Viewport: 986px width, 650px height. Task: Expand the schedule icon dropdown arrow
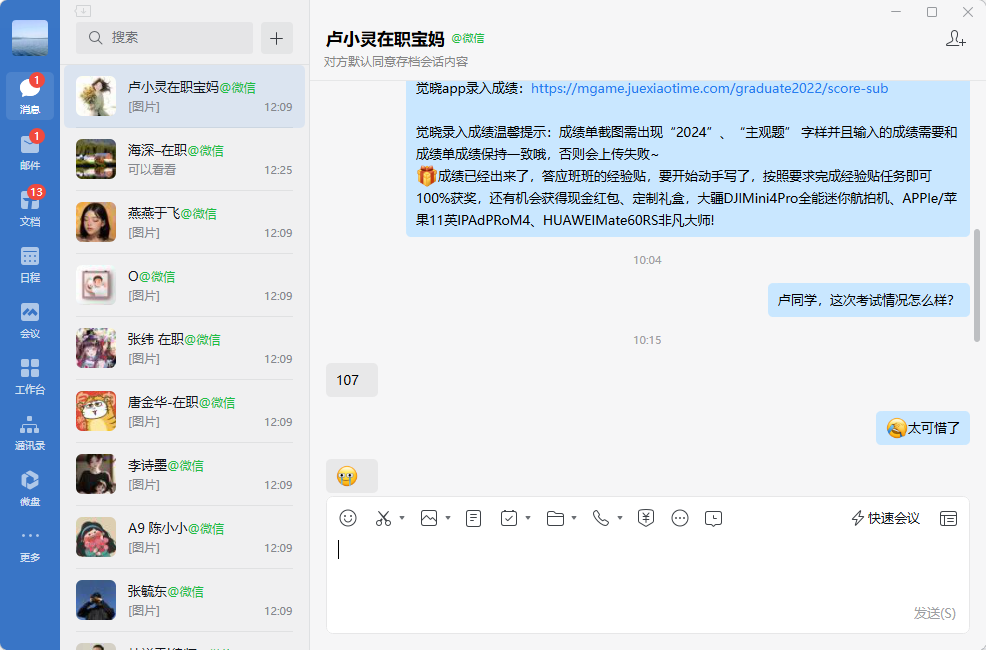pos(528,518)
